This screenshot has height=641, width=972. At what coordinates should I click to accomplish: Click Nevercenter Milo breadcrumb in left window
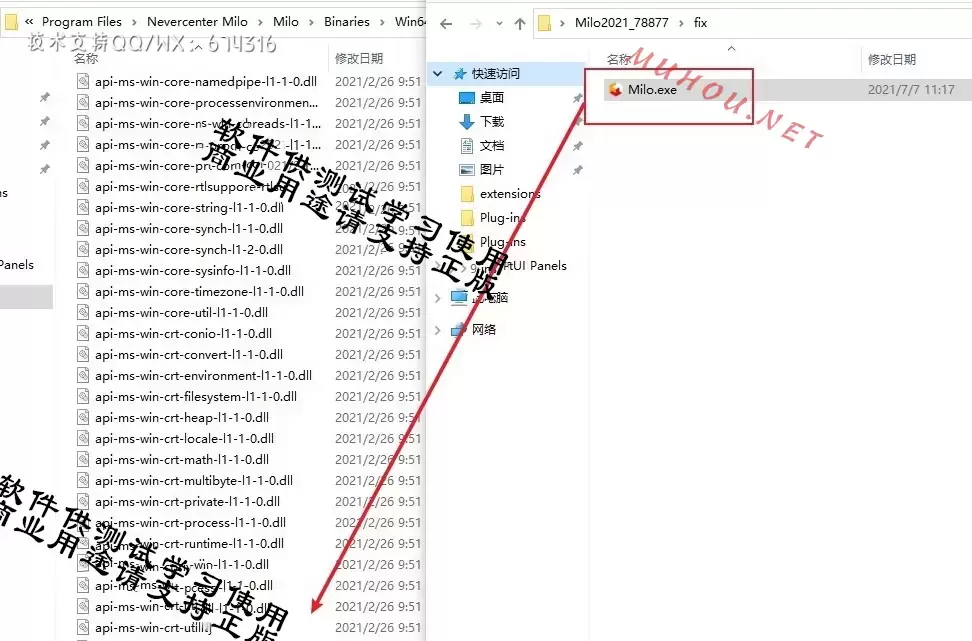(x=197, y=22)
